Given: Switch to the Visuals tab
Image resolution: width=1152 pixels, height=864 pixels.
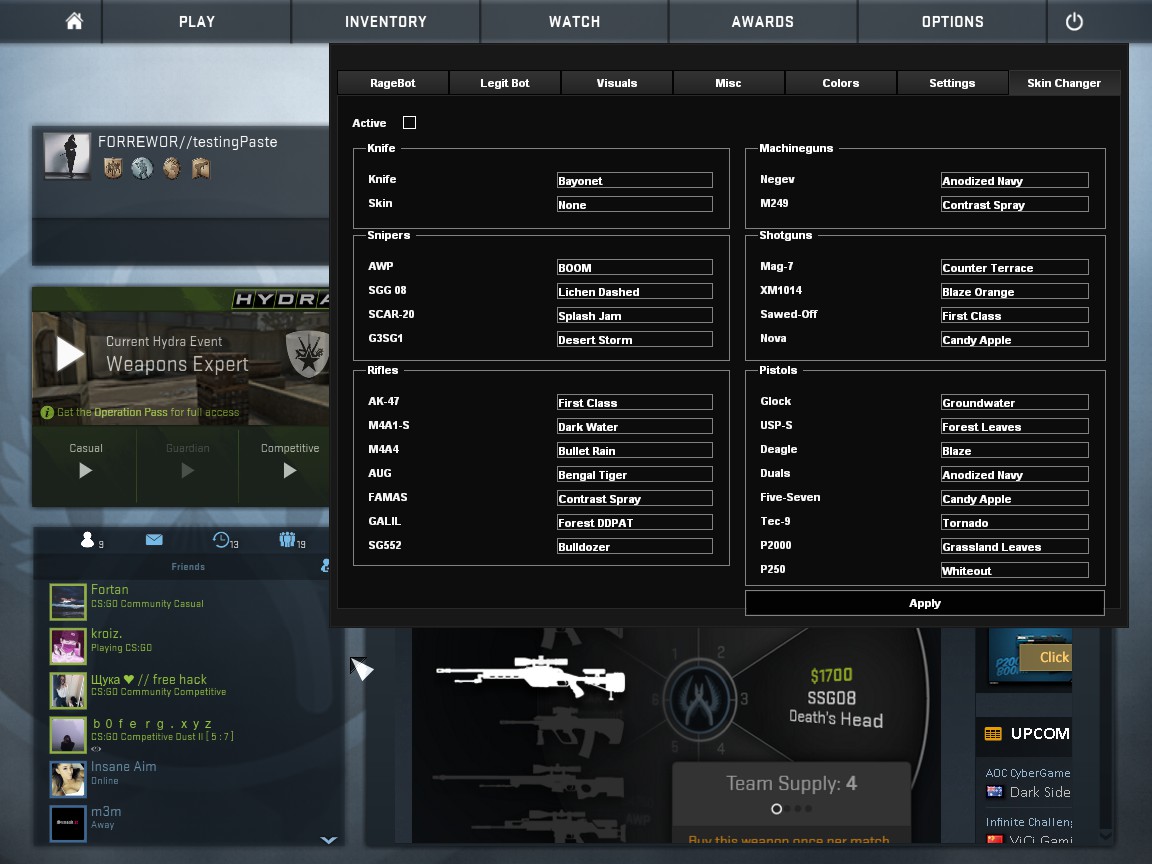Looking at the screenshot, I should click(617, 83).
